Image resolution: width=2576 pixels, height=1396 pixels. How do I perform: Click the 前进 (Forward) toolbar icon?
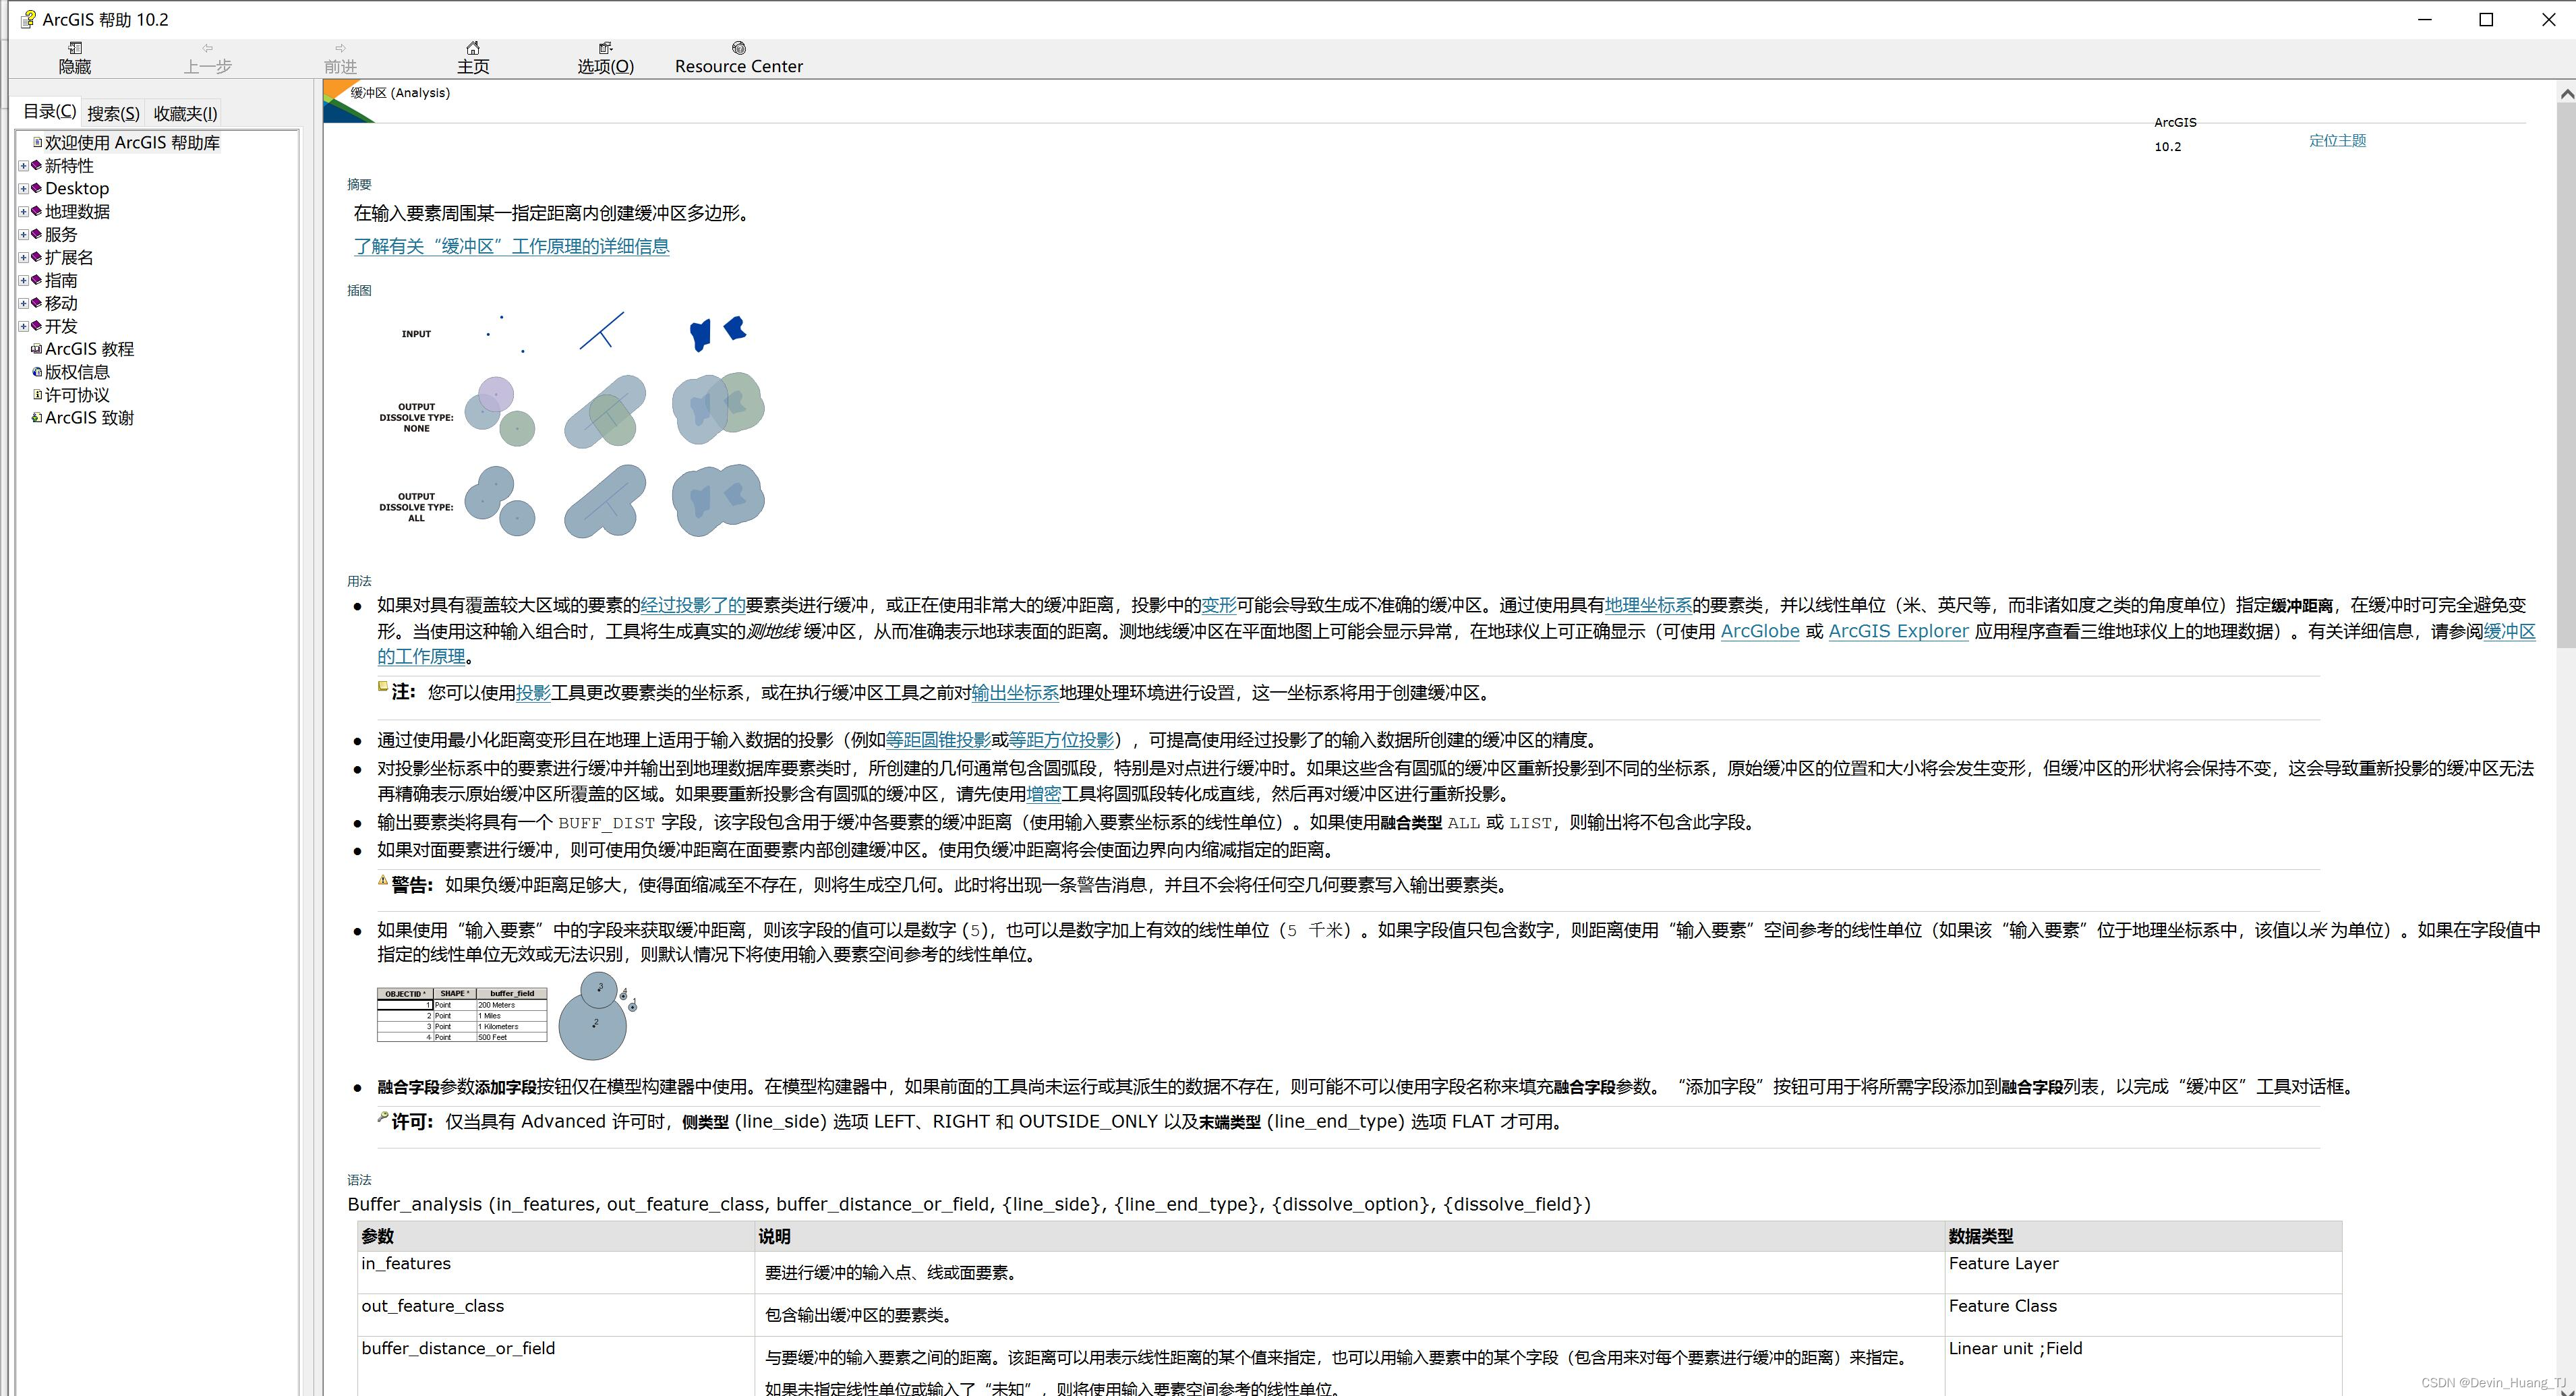click(x=340, y=58)
